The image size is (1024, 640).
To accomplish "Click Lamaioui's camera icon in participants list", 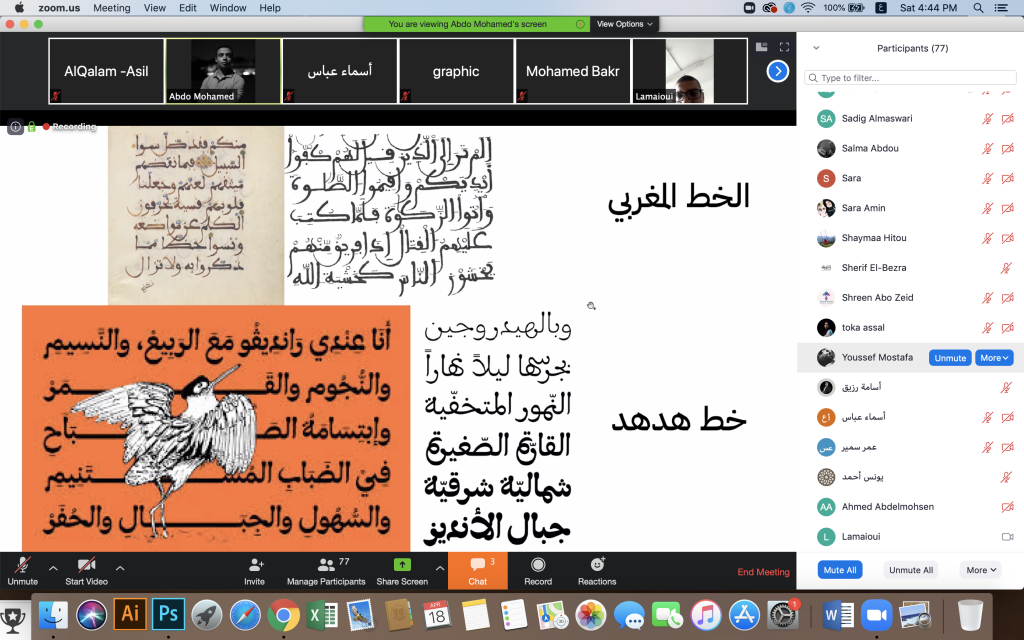I will coord(1008,537).
